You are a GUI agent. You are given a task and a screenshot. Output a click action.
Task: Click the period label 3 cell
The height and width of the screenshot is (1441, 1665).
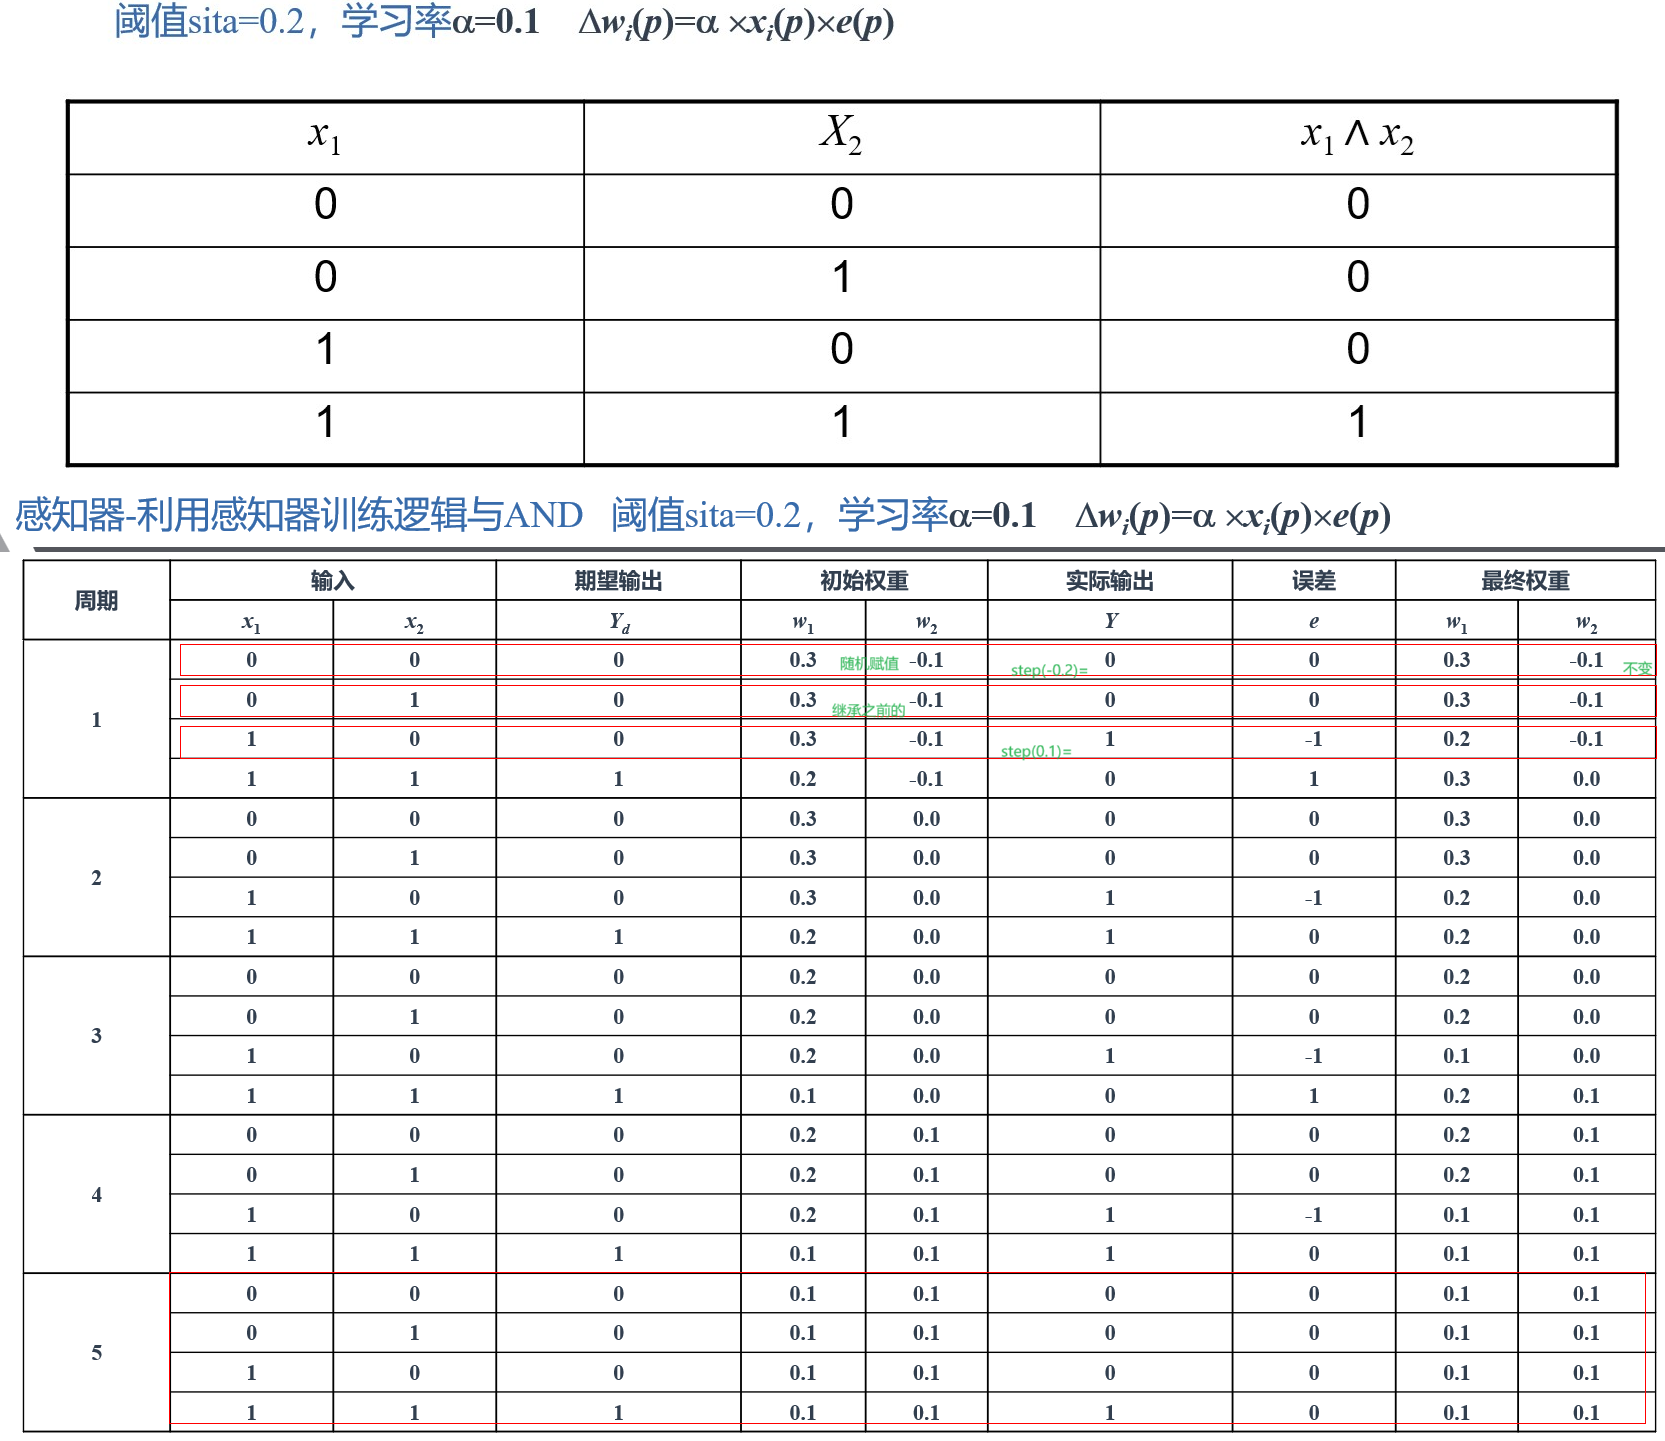[x=96, y=1036]
